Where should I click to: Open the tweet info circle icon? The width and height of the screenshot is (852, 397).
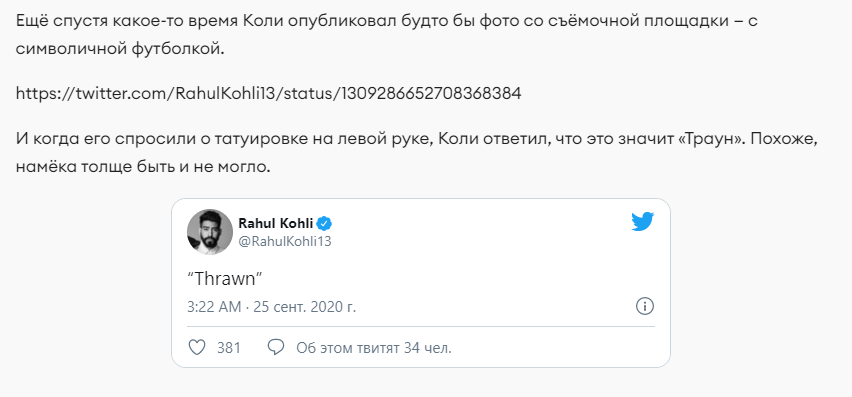coord(644,306)
